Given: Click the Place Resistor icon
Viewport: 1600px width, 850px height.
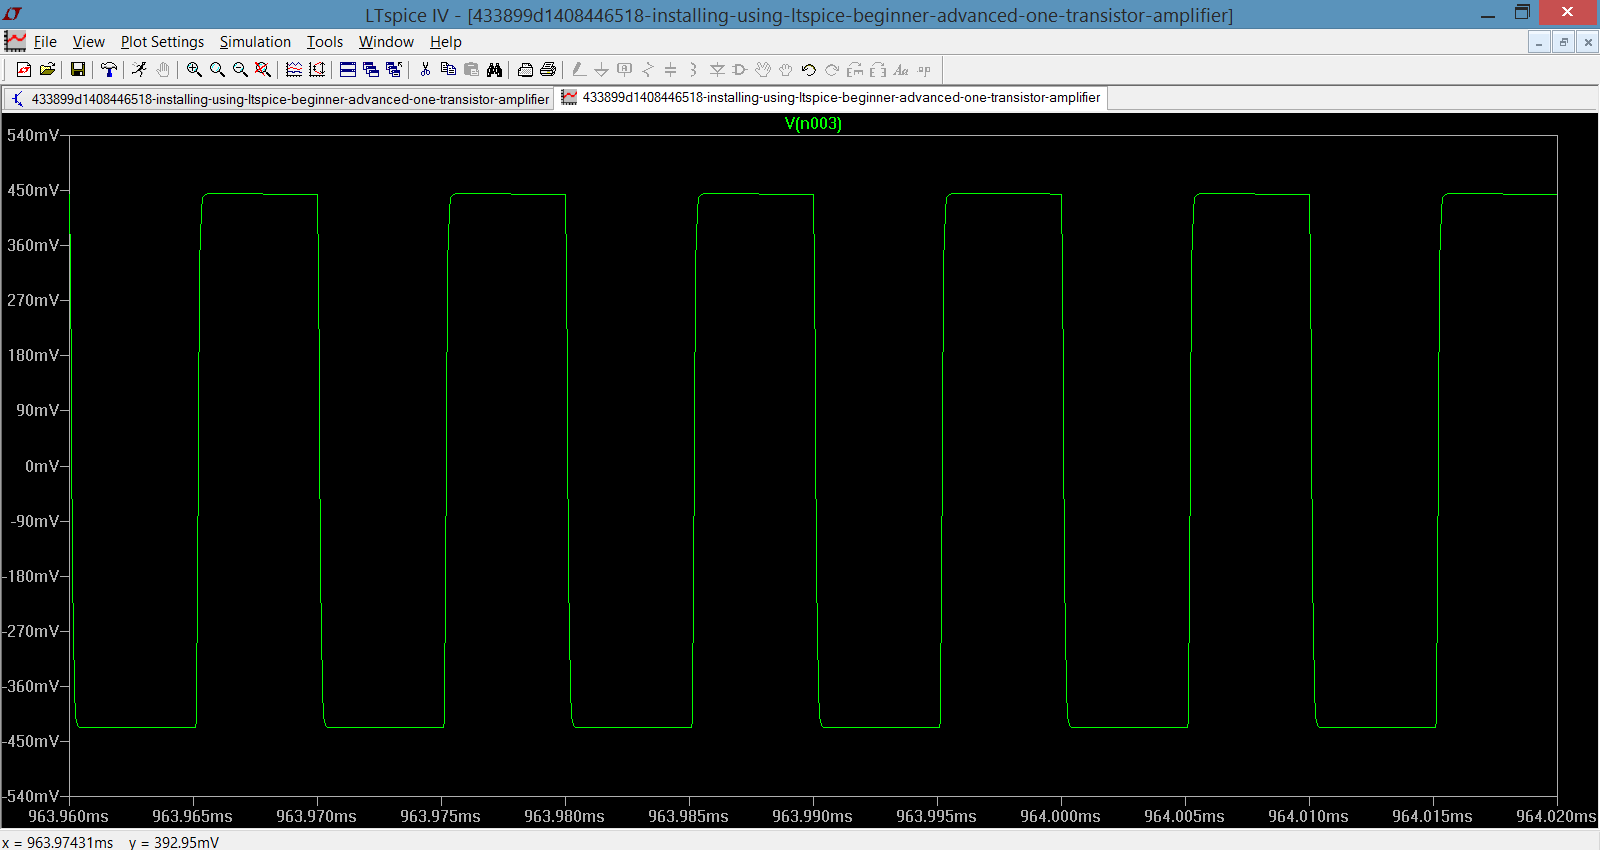Looking at the screenshot, I should (x=647, y=69).
